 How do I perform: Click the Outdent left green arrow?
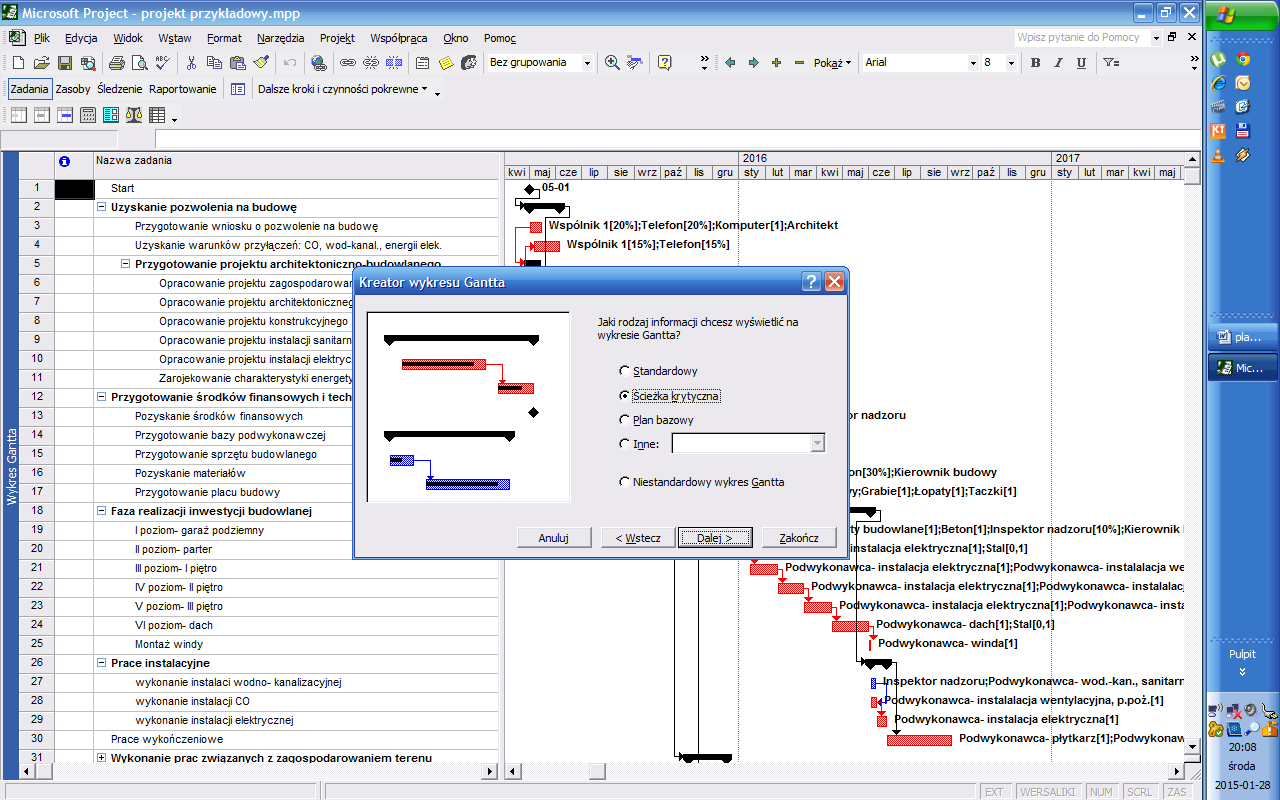click(731, 63)
